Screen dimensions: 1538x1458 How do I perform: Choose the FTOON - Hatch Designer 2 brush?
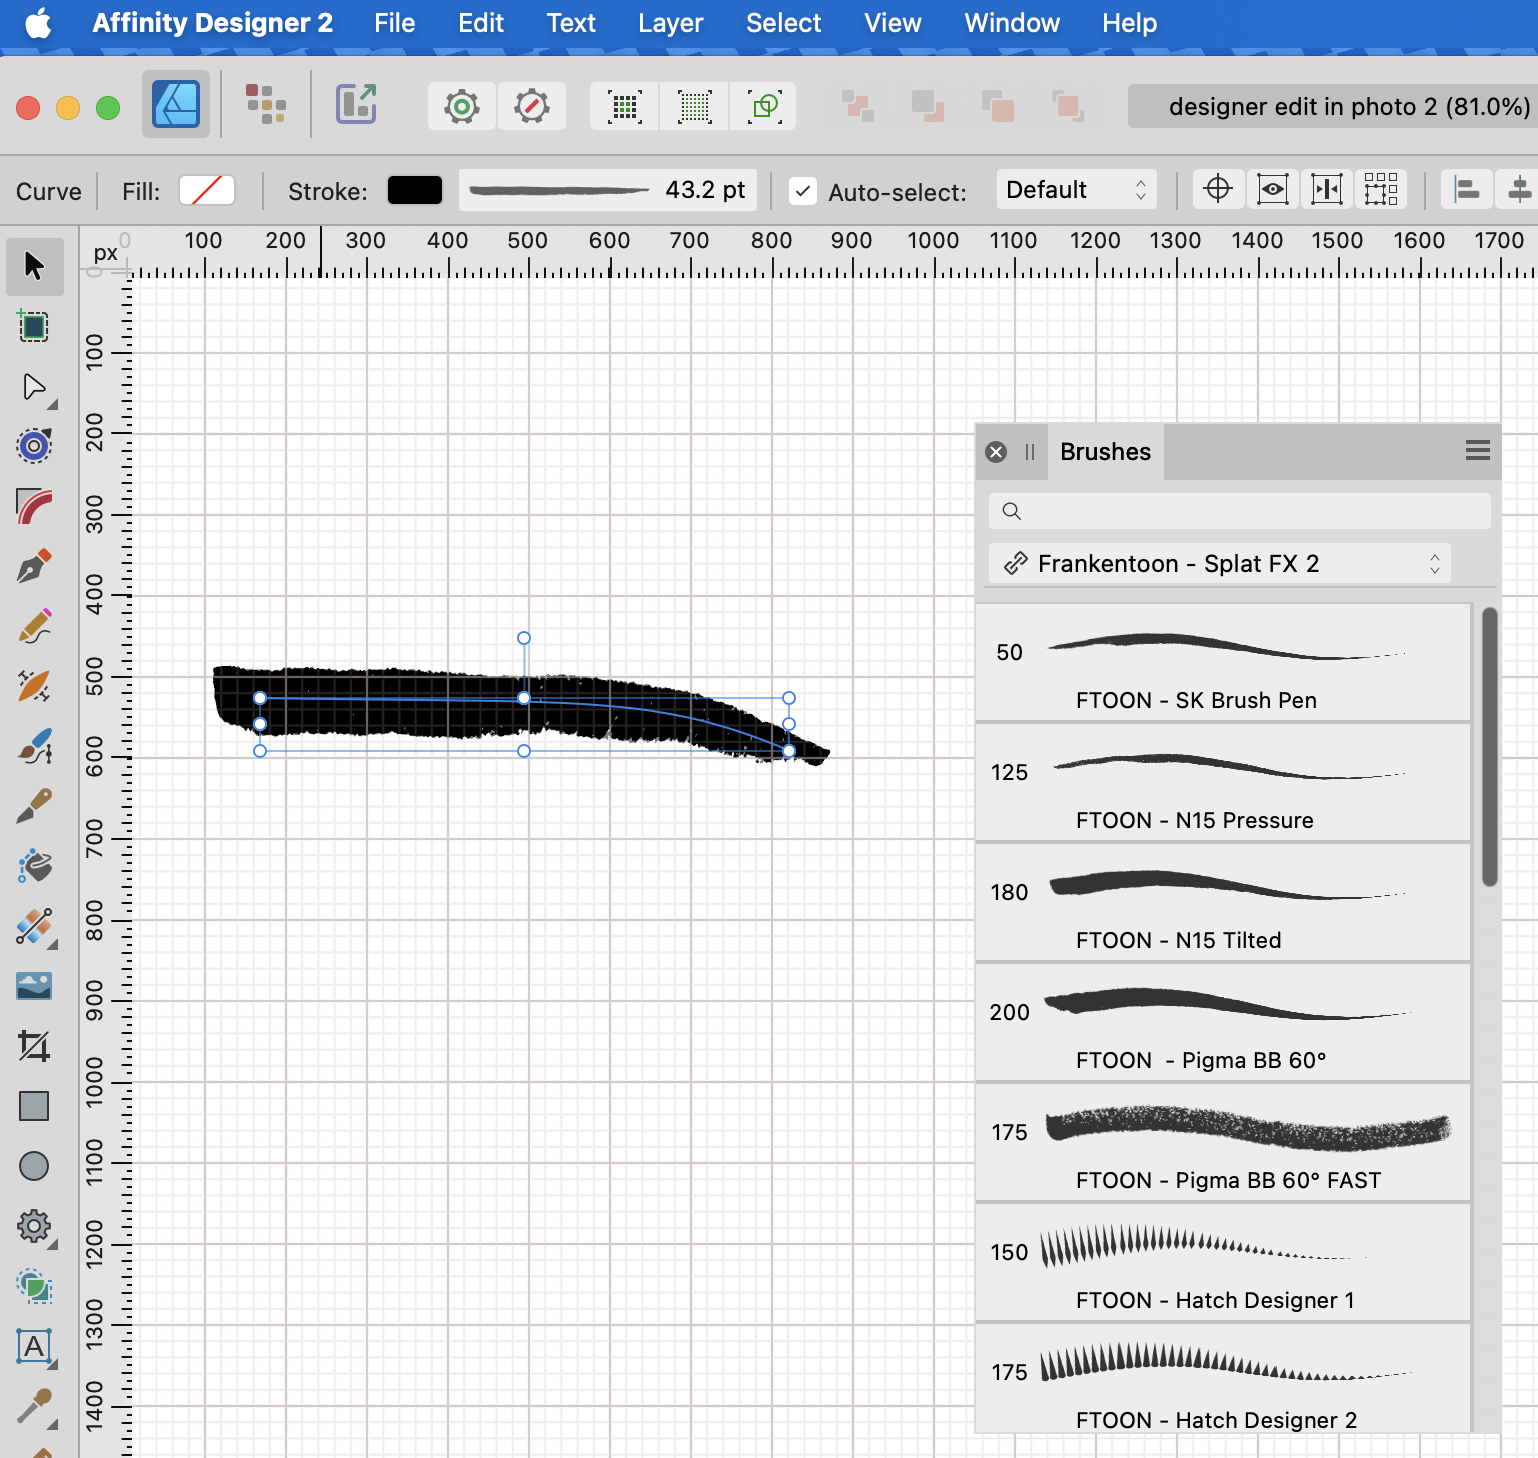(1223, 1379)
